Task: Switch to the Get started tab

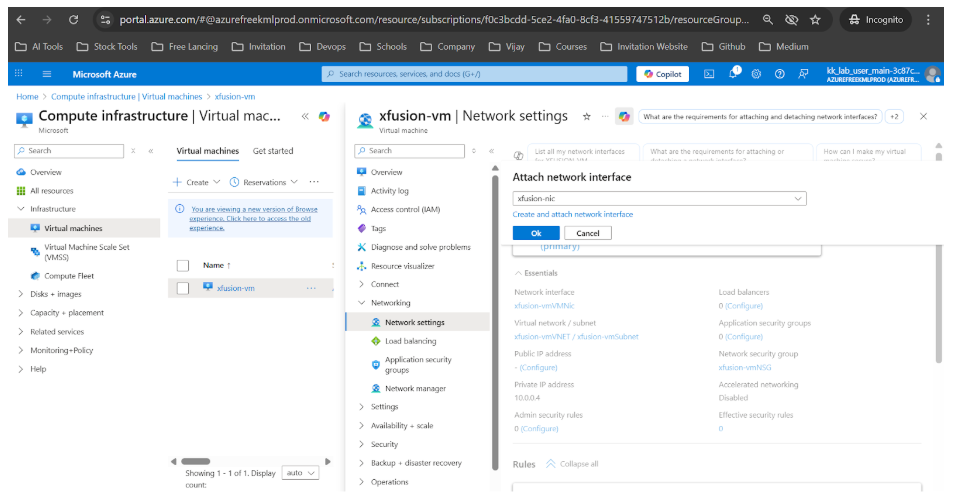Action: (273, 151)
